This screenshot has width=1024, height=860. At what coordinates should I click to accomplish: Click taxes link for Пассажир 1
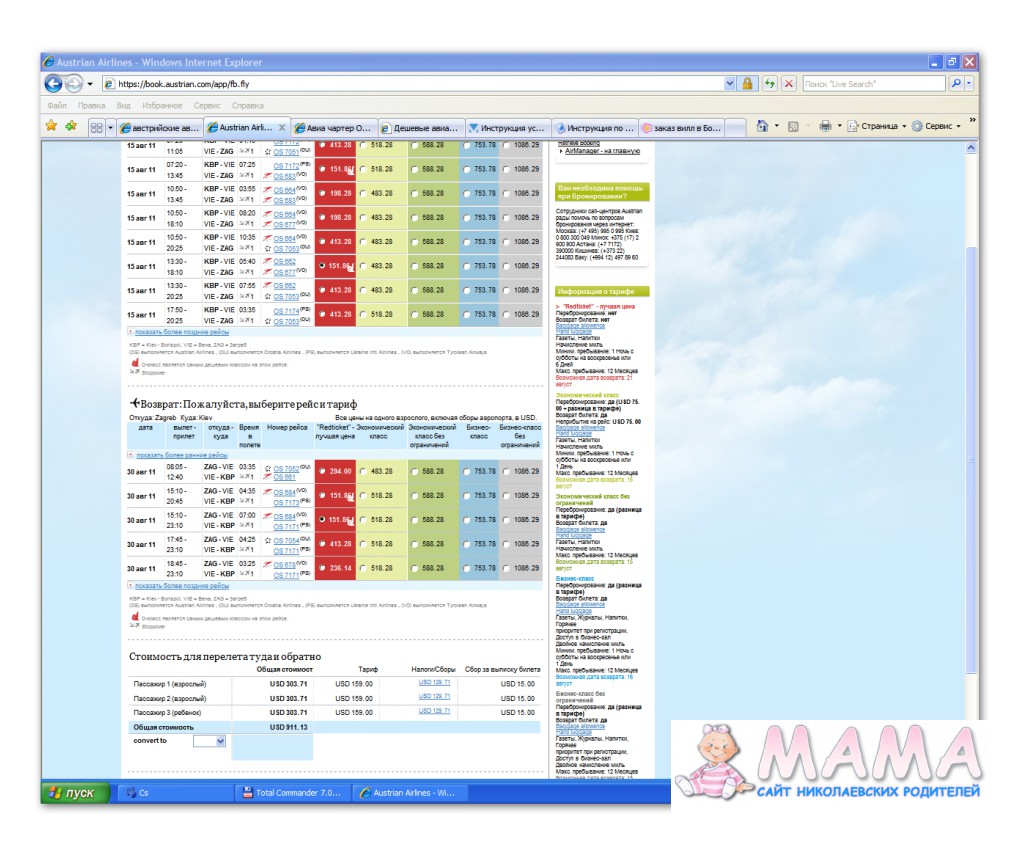434,683
